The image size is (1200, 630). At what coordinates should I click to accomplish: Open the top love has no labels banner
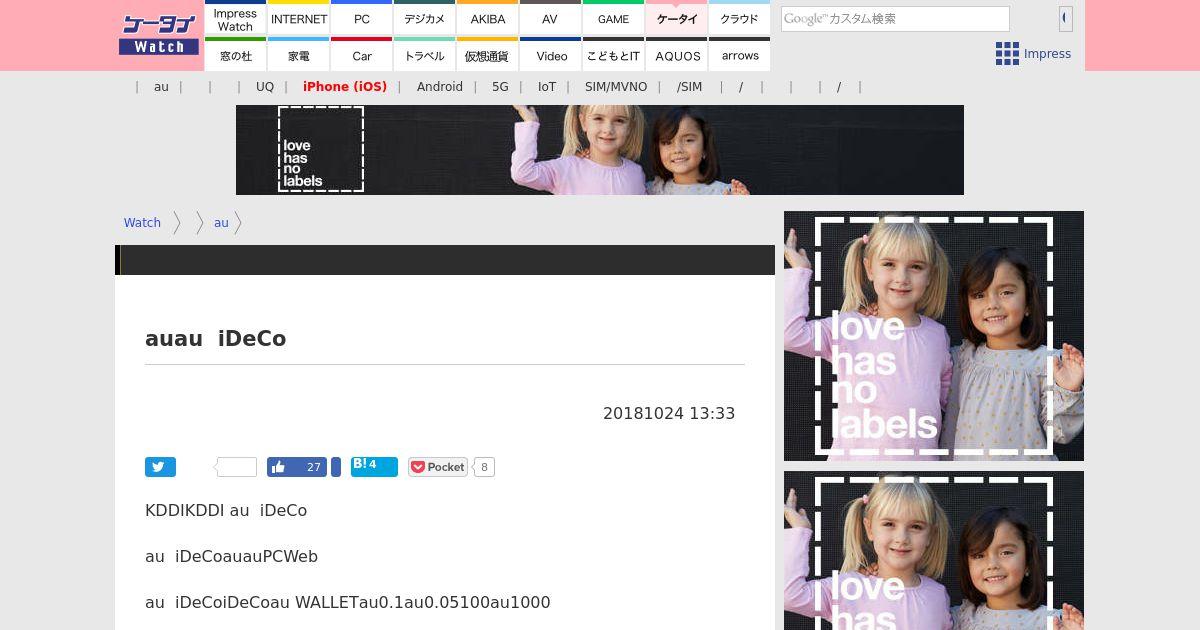click(x=600, y=150)
